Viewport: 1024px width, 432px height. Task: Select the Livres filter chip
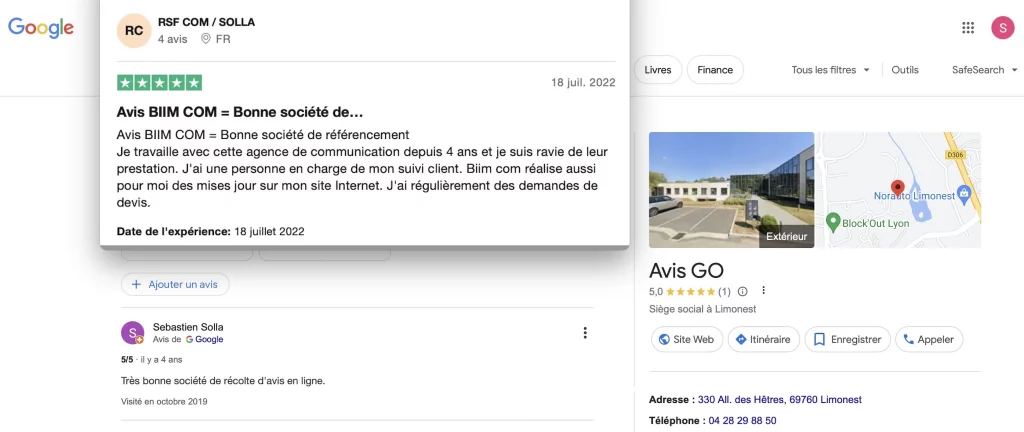point(658,70)
